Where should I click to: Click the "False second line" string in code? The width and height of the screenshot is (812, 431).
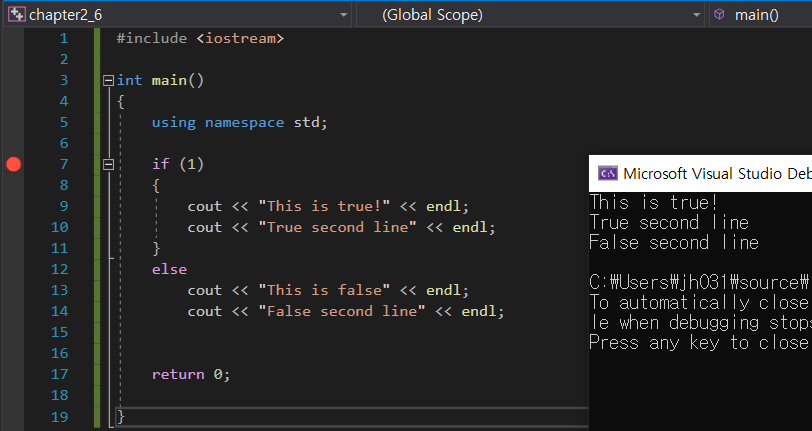point(342,311)
